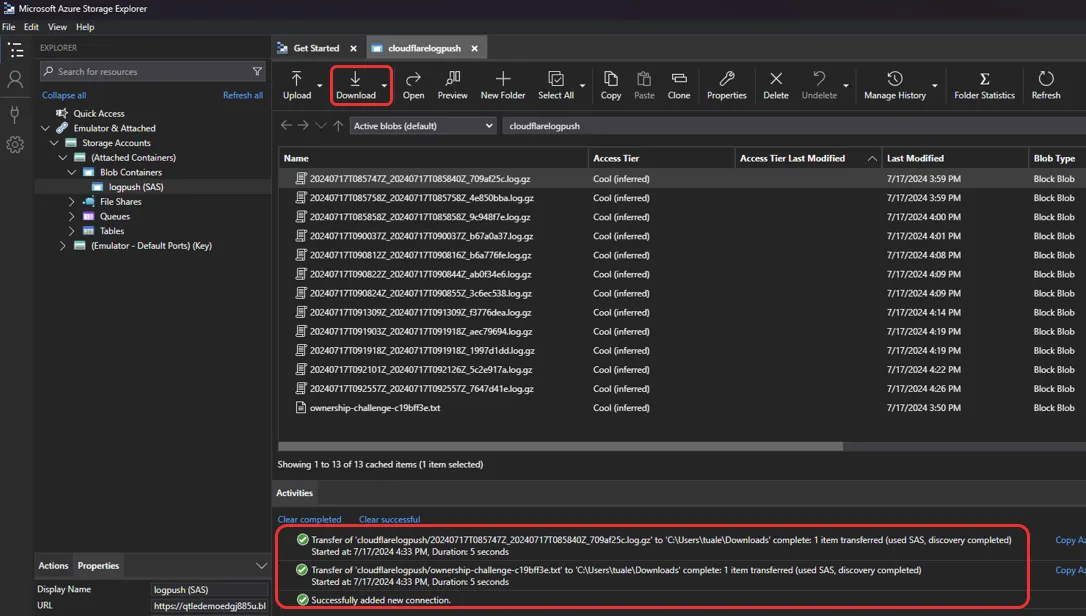1086x616 pixels.
Task: Sort by Access Tier Last Modified column
Action: 808,159
